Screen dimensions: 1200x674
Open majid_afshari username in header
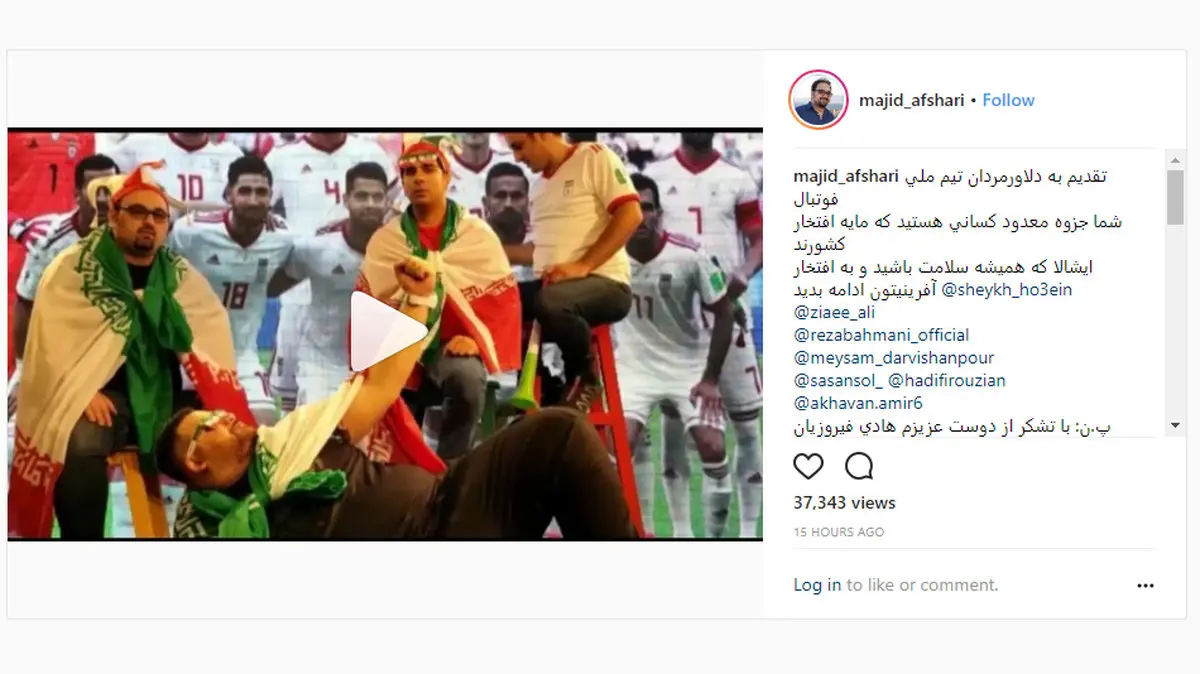[x=912, y=100]
